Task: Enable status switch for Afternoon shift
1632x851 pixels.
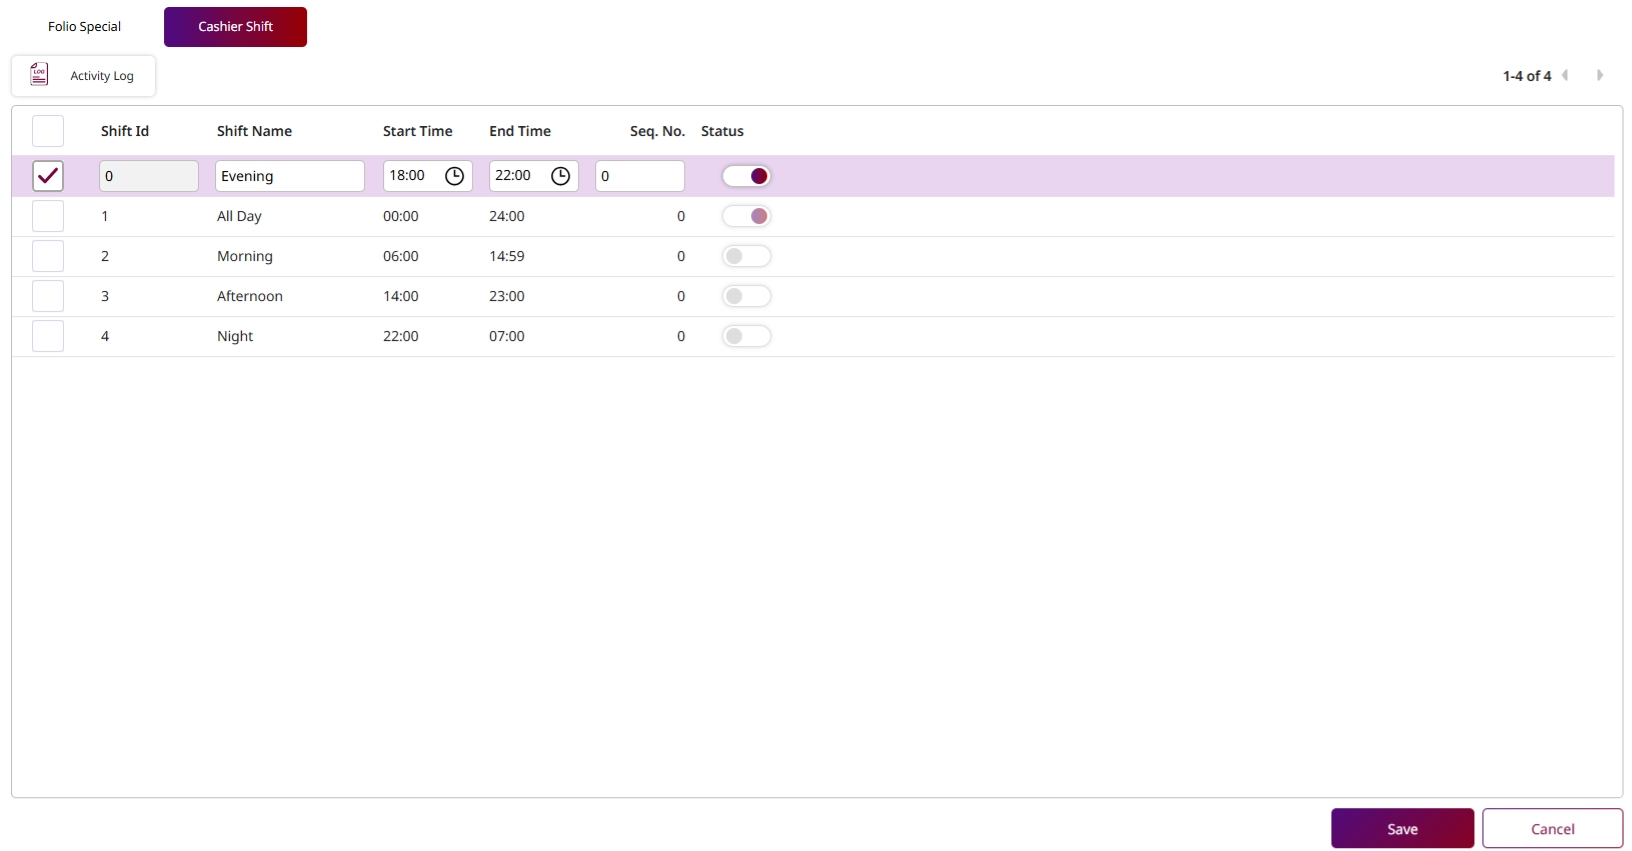Action: click(747, 296)
